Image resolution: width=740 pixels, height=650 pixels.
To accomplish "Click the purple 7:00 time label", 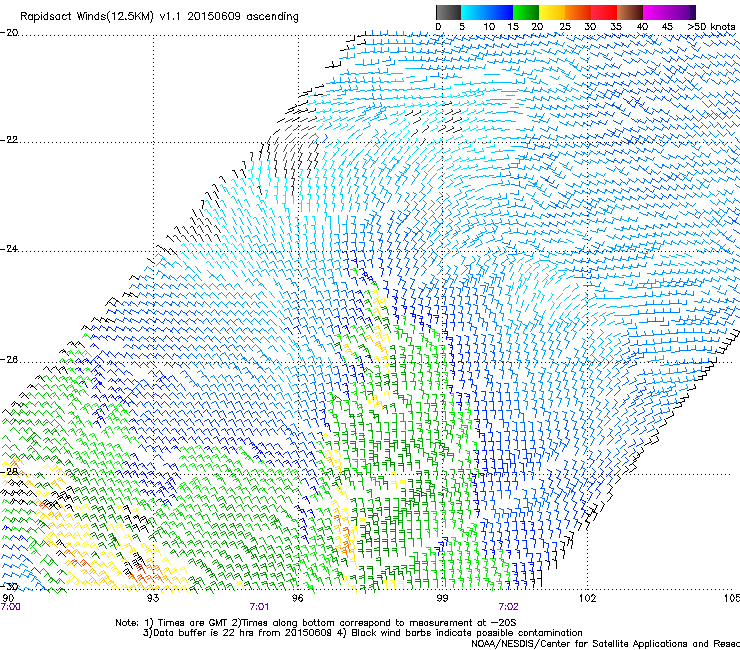I will pyautogui.click(x=10, y=607).
